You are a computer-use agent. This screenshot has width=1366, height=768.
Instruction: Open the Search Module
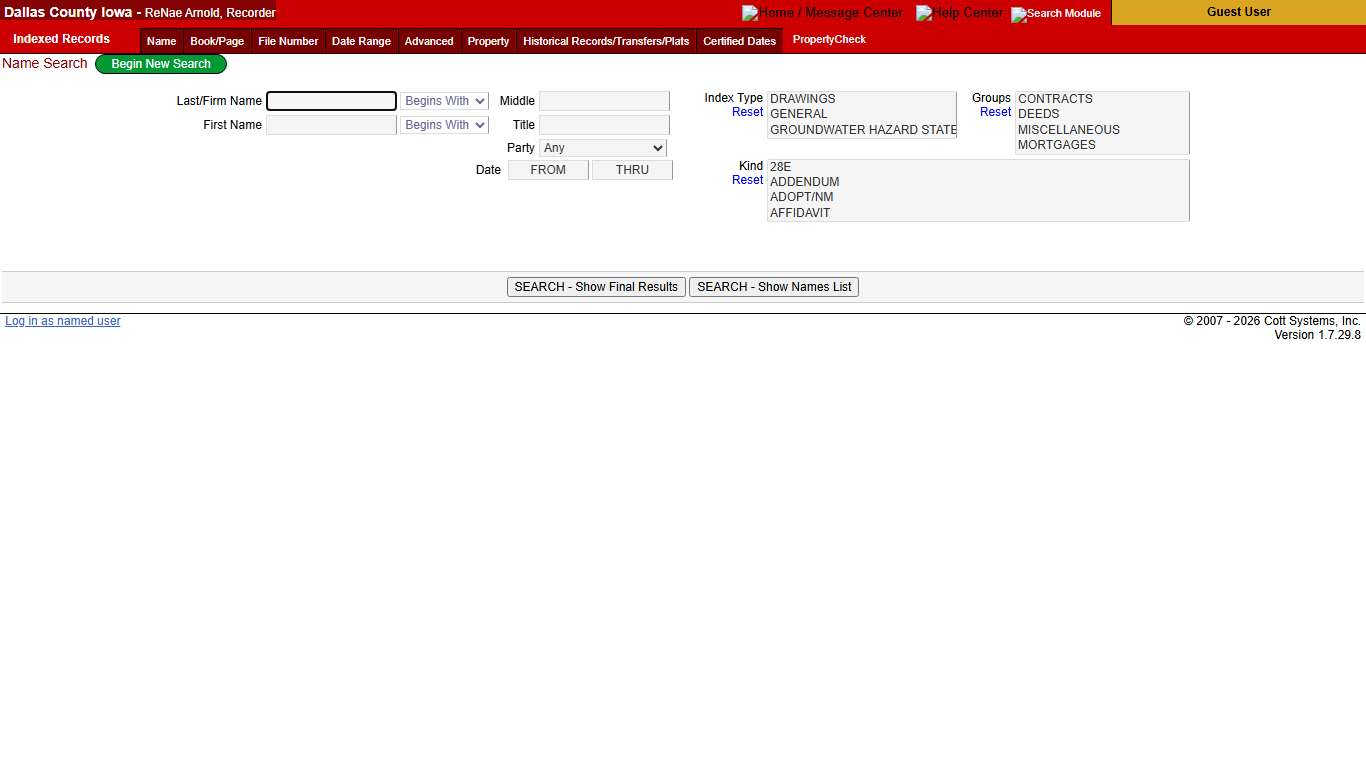[x=1055, y=14]
